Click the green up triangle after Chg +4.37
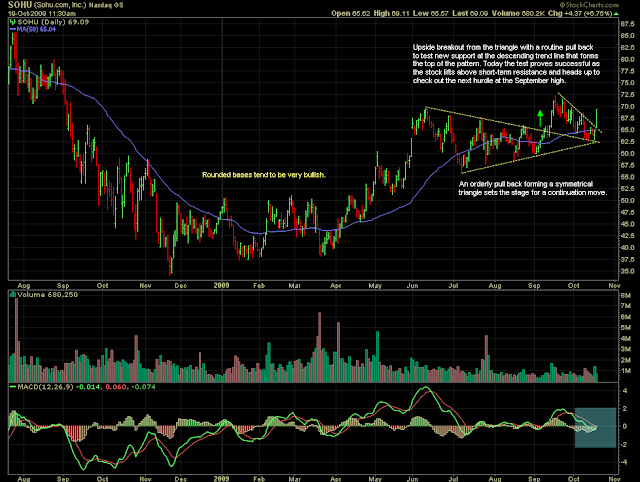The height and width of the screenshot is (482, 640). tap(616, 13)
